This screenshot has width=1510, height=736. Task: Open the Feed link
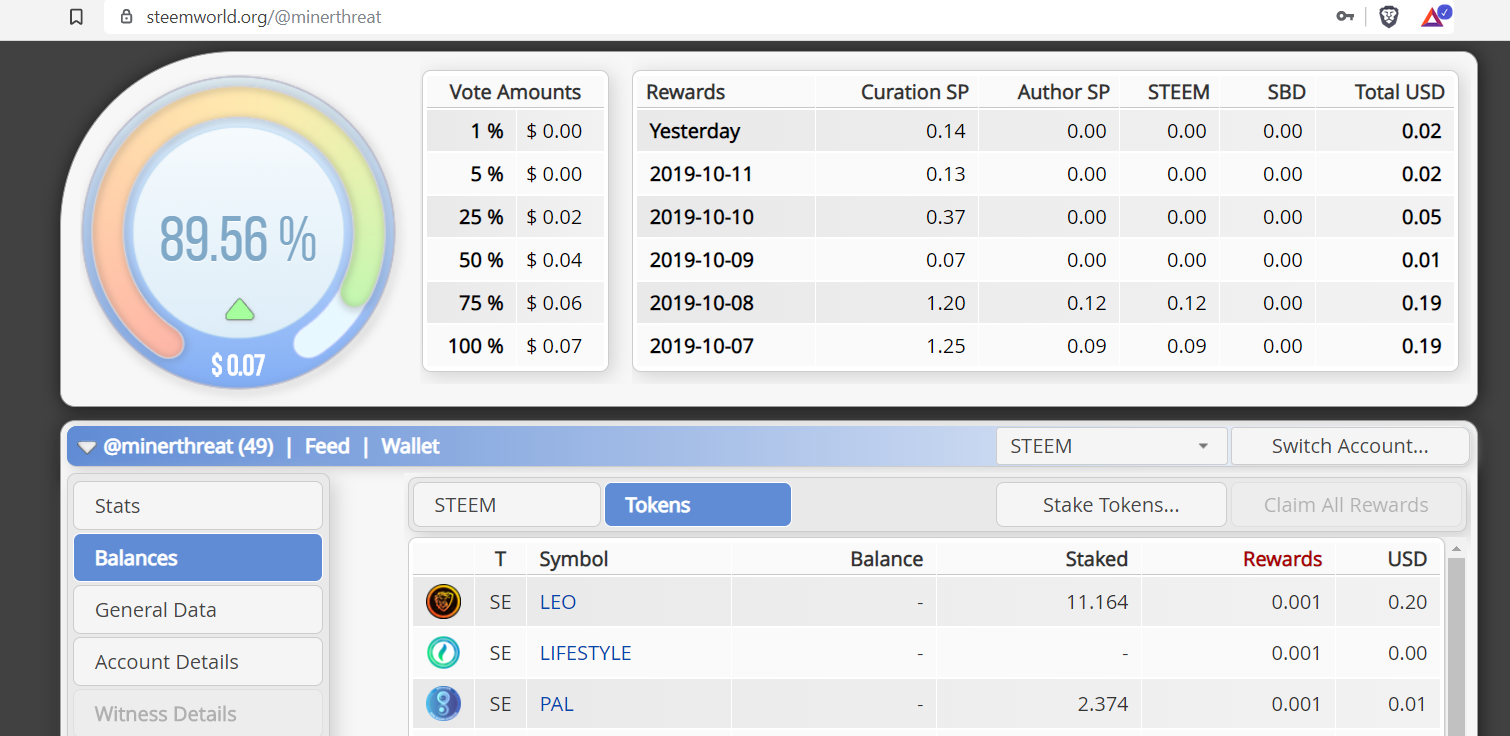[327, 446]
